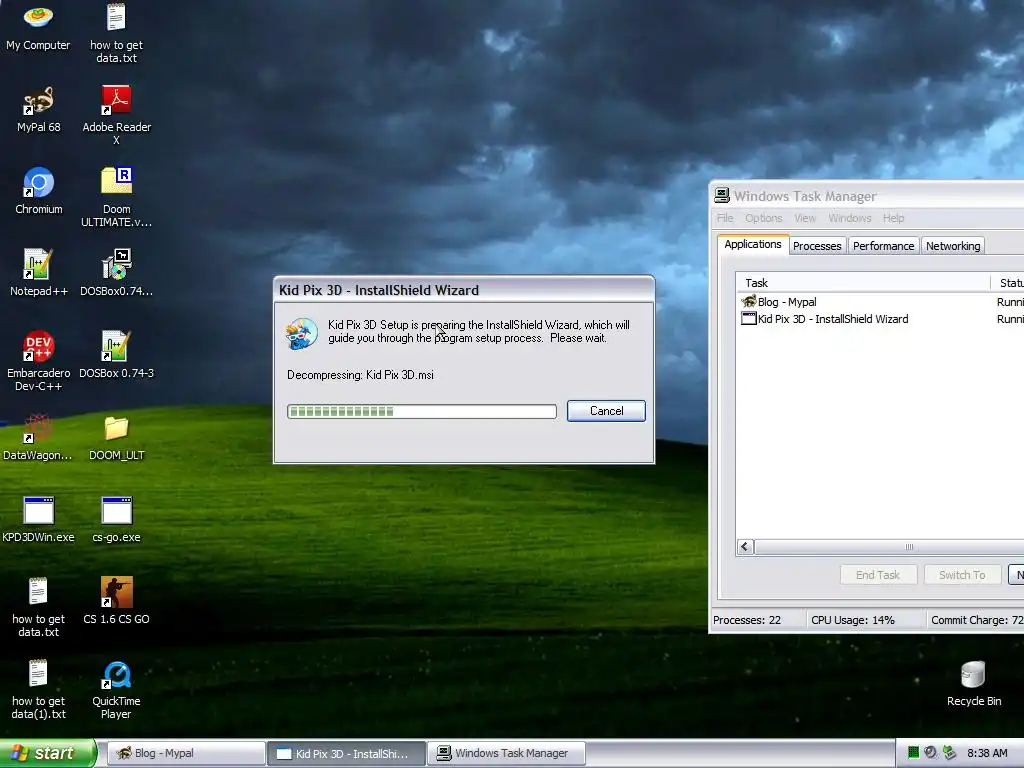The height and width of the screenshot is (768, 1024).
Task: Select Kid Pix 3D - InstallShield Wizard task
Action: tap(833, 319)
